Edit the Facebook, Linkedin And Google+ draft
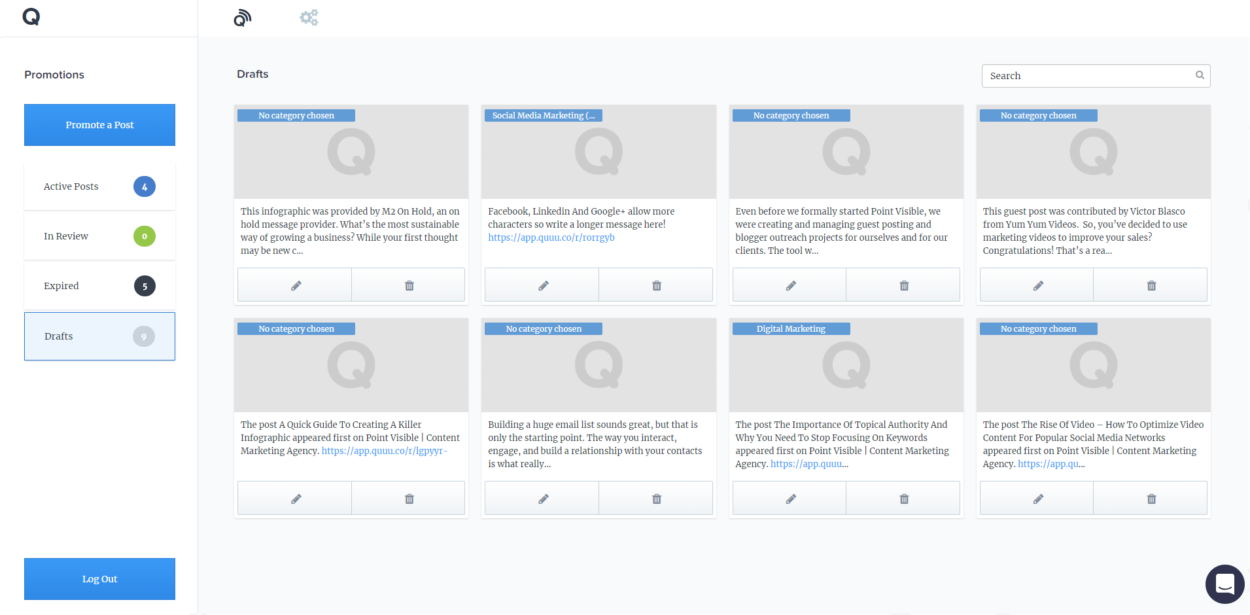Screen dimensions: 1250x615 point(542,285)
